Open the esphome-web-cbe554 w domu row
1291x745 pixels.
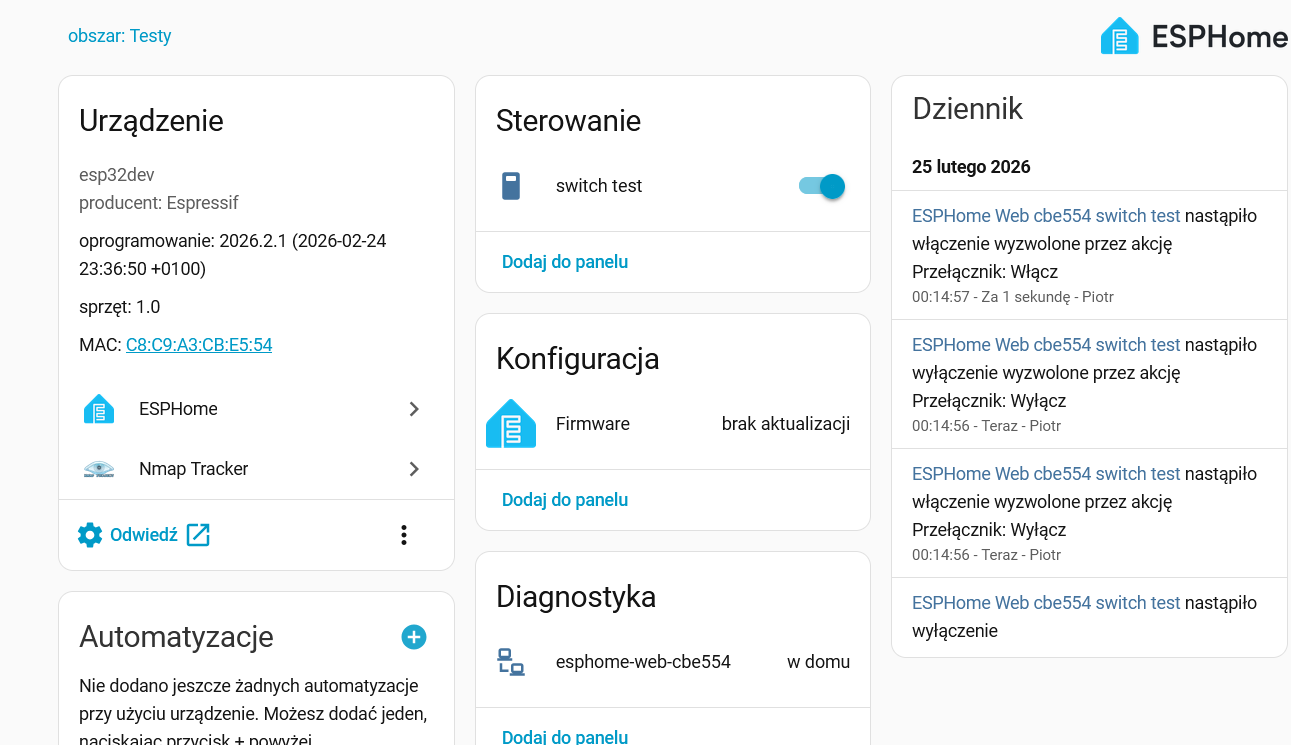coord(672,662)
